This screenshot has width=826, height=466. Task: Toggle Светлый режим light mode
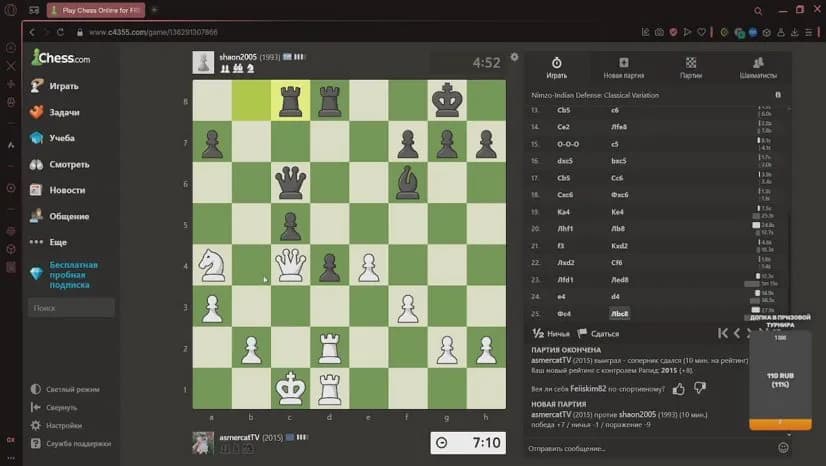coord(72,389)
